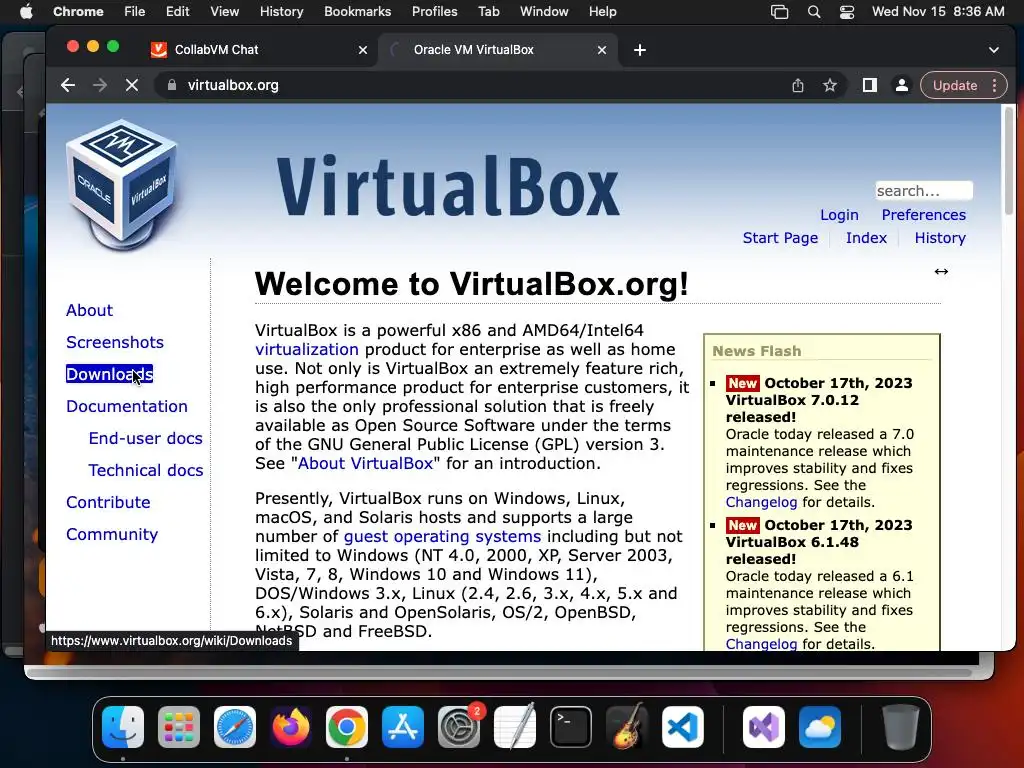
Task: Click the VirtualBox cube logo
Action: coord(122,185)
